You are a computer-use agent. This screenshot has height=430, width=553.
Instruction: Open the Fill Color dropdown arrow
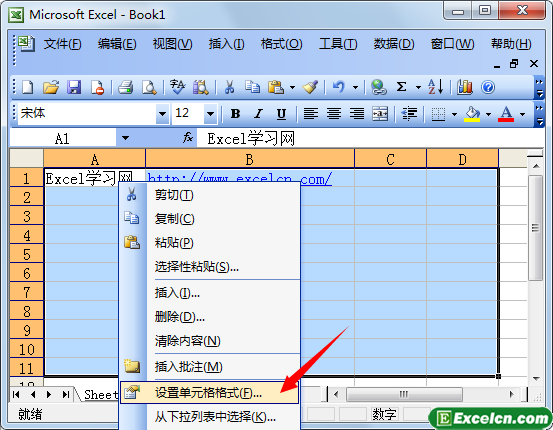point(488,114)
